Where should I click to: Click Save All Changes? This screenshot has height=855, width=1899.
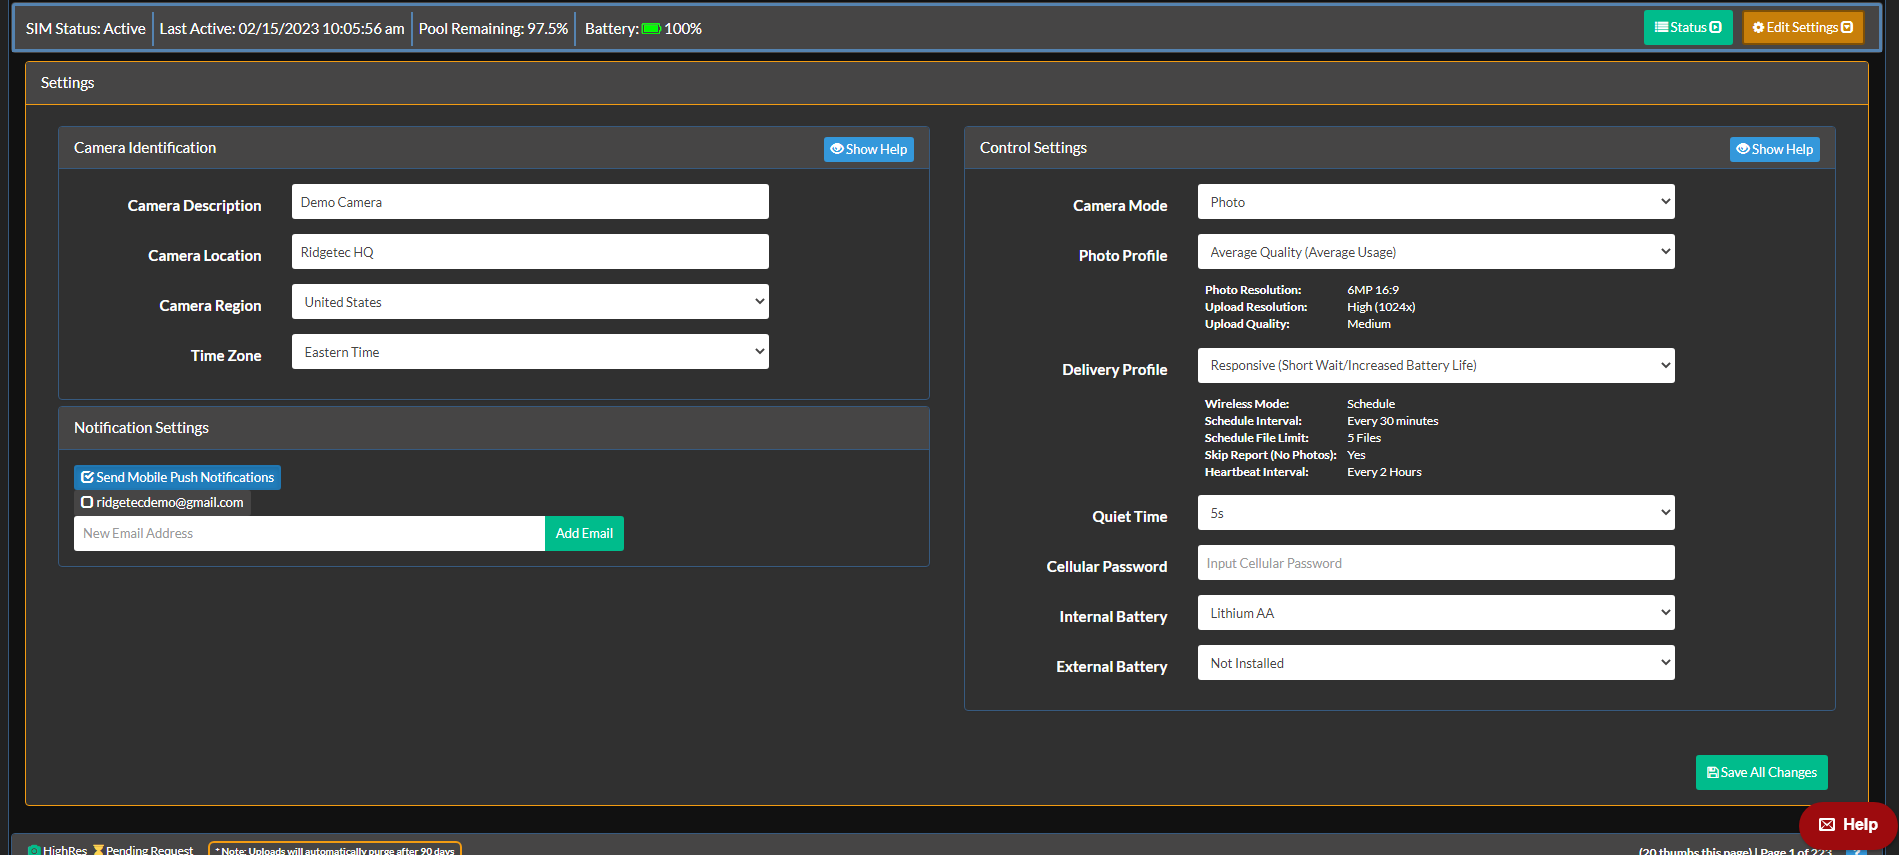tap(1761, 772)
